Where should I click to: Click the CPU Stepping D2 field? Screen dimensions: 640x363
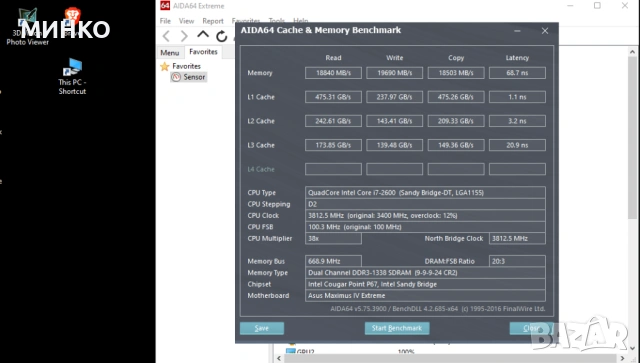point(425,204)
